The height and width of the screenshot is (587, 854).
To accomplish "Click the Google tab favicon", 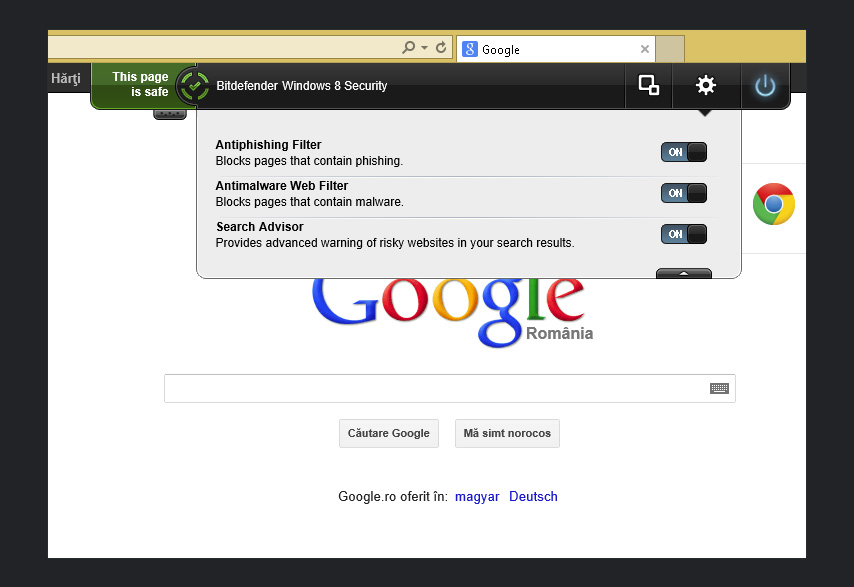I will point(469,50).
